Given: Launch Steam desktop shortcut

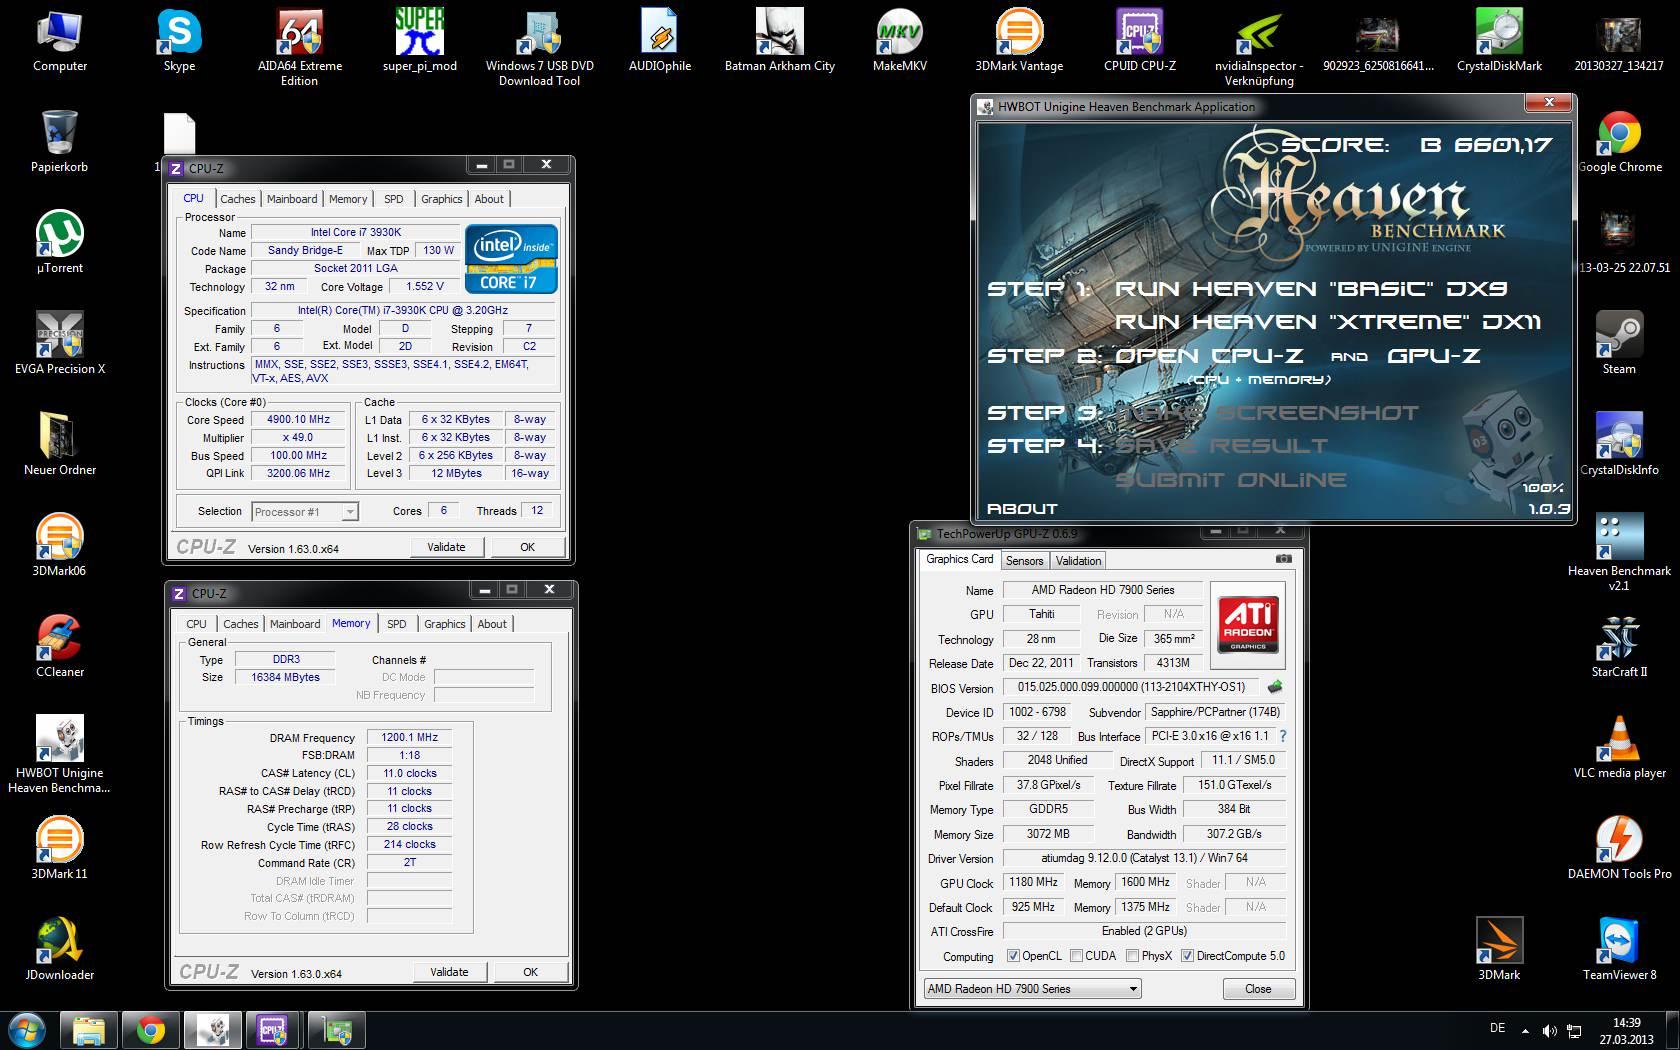Looking at the screenshot, I should point(1619,343).
